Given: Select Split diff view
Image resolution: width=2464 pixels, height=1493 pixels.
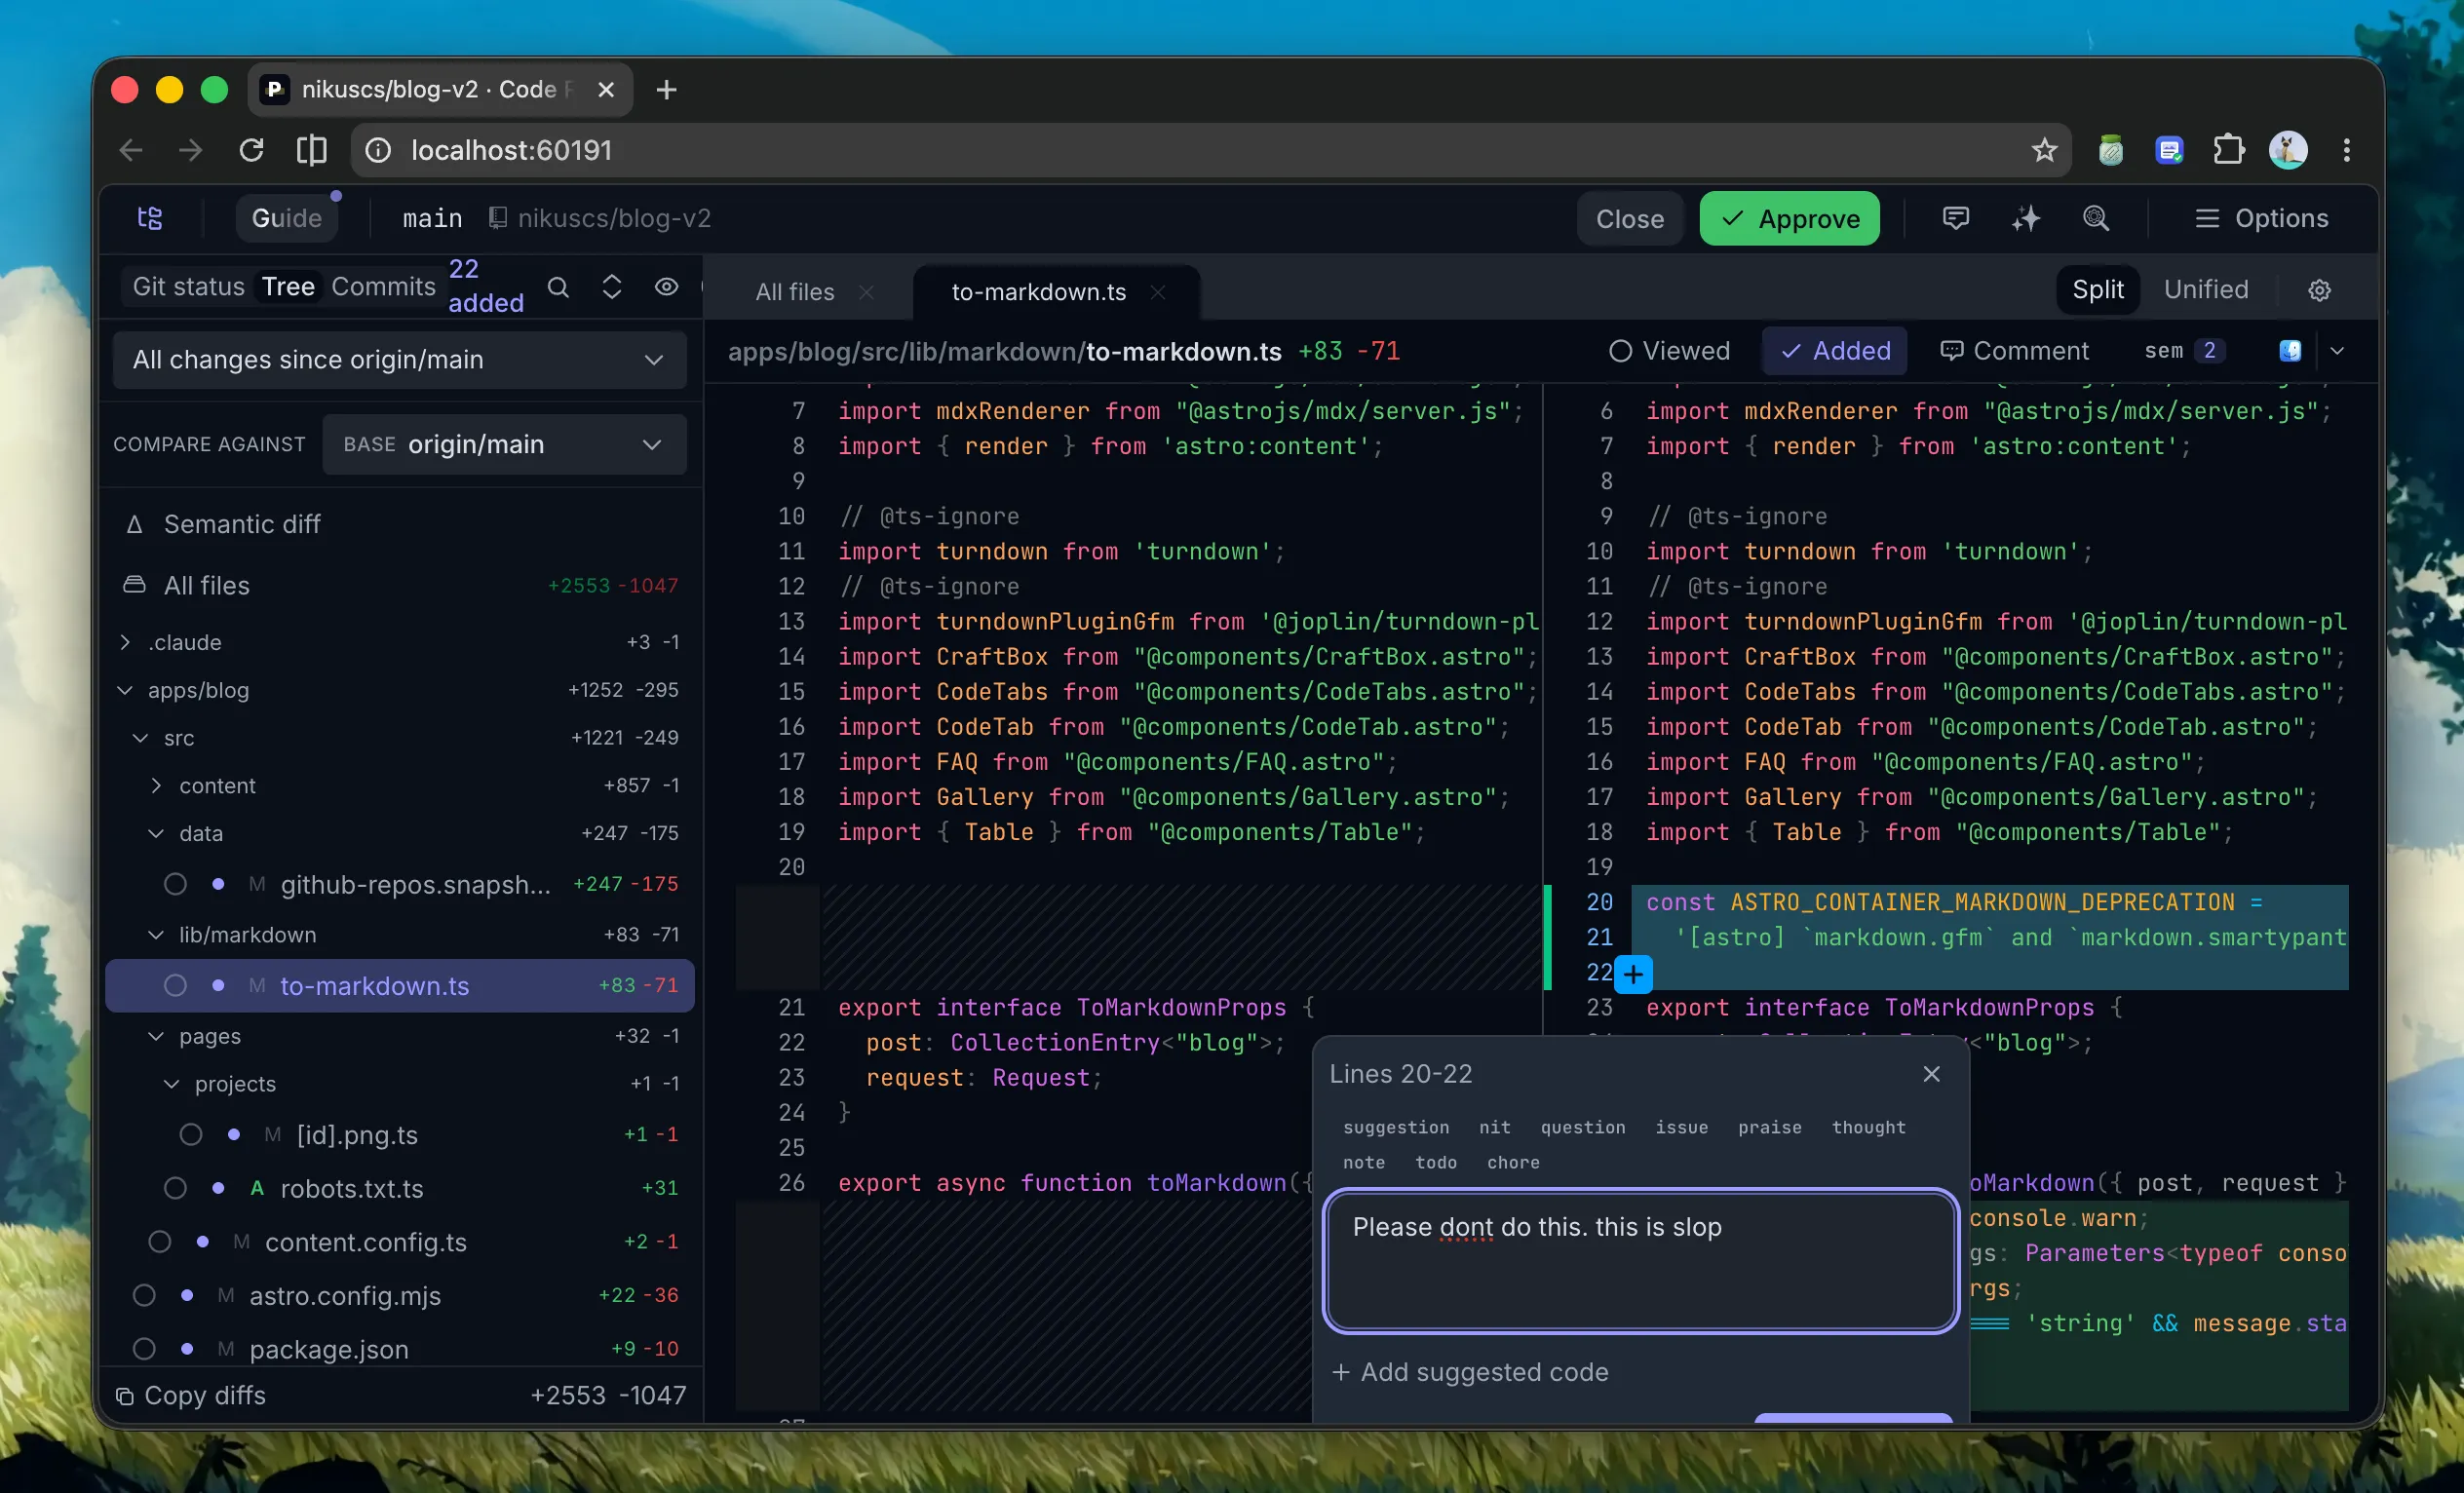Looking at the screenshot, I should [2097, 289].
